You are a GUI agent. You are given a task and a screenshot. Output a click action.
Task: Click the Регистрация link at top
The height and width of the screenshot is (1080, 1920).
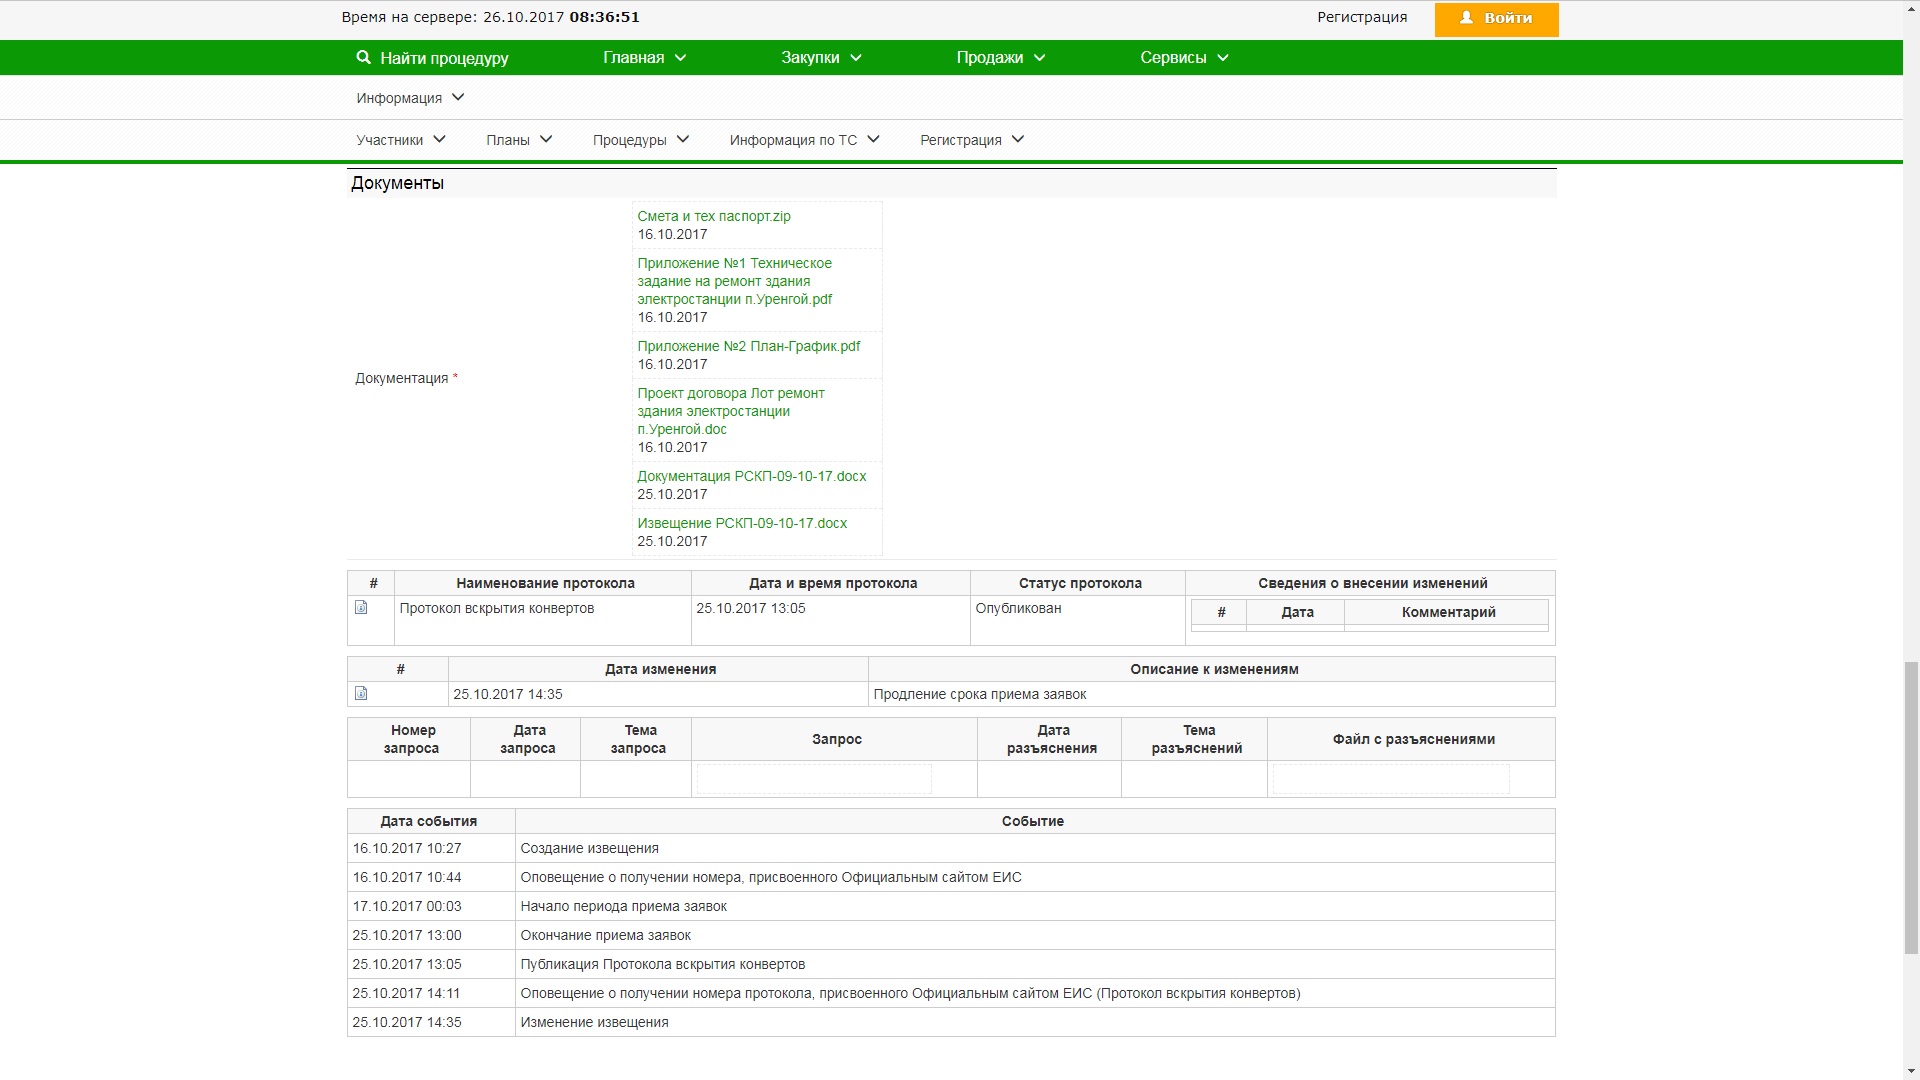point(1362,17)
